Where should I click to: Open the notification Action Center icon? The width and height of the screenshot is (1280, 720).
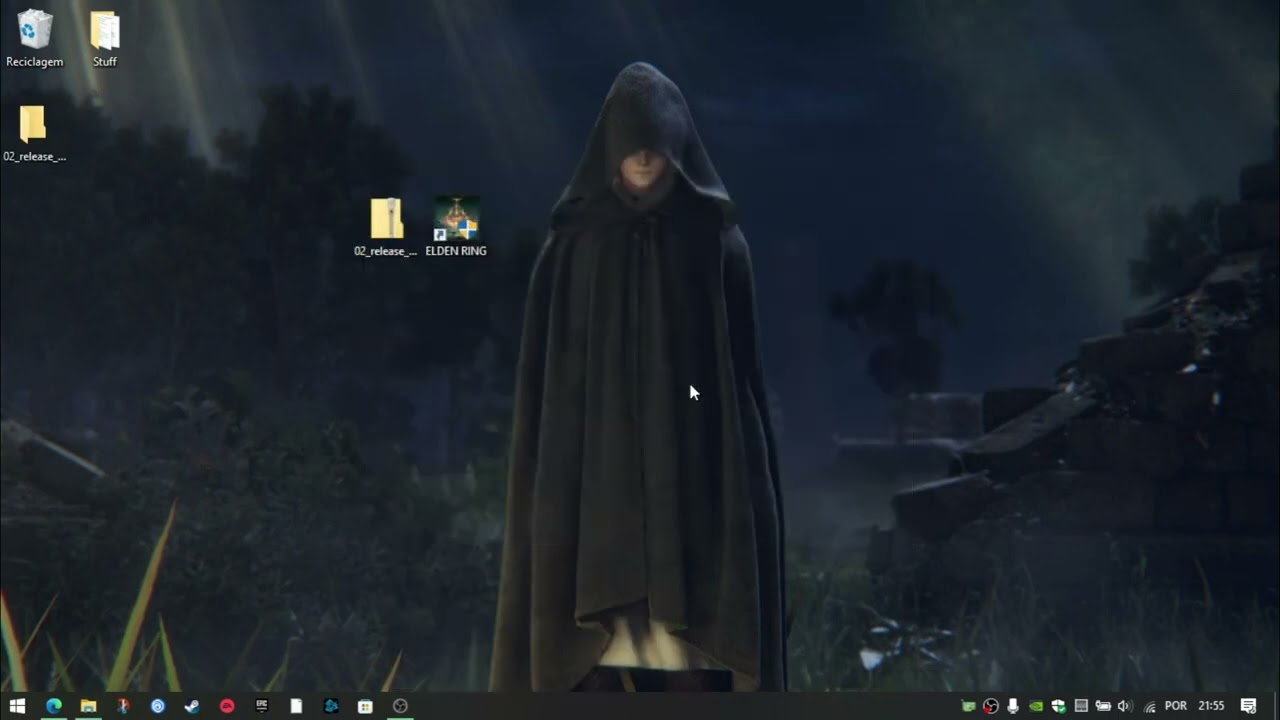(x=1248, y=706)
